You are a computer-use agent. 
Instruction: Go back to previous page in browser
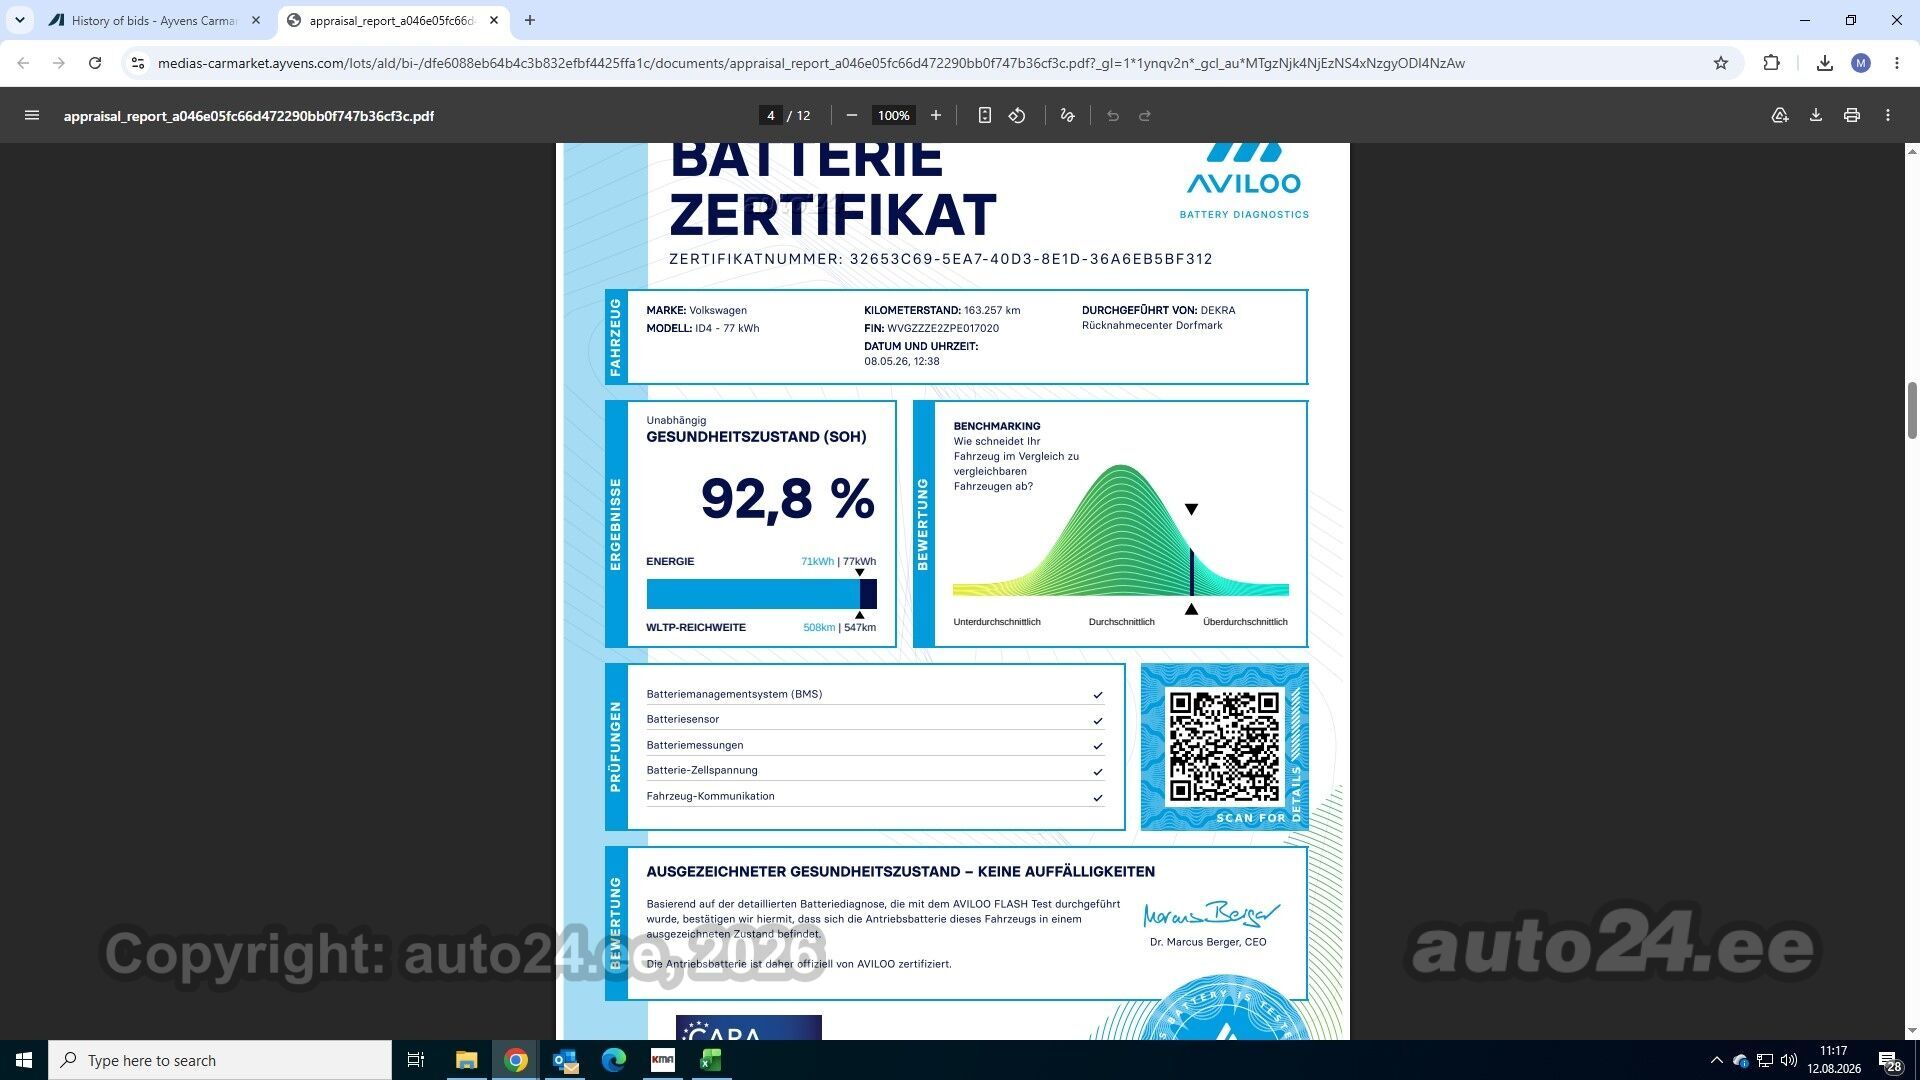click(x=23, y=63)
